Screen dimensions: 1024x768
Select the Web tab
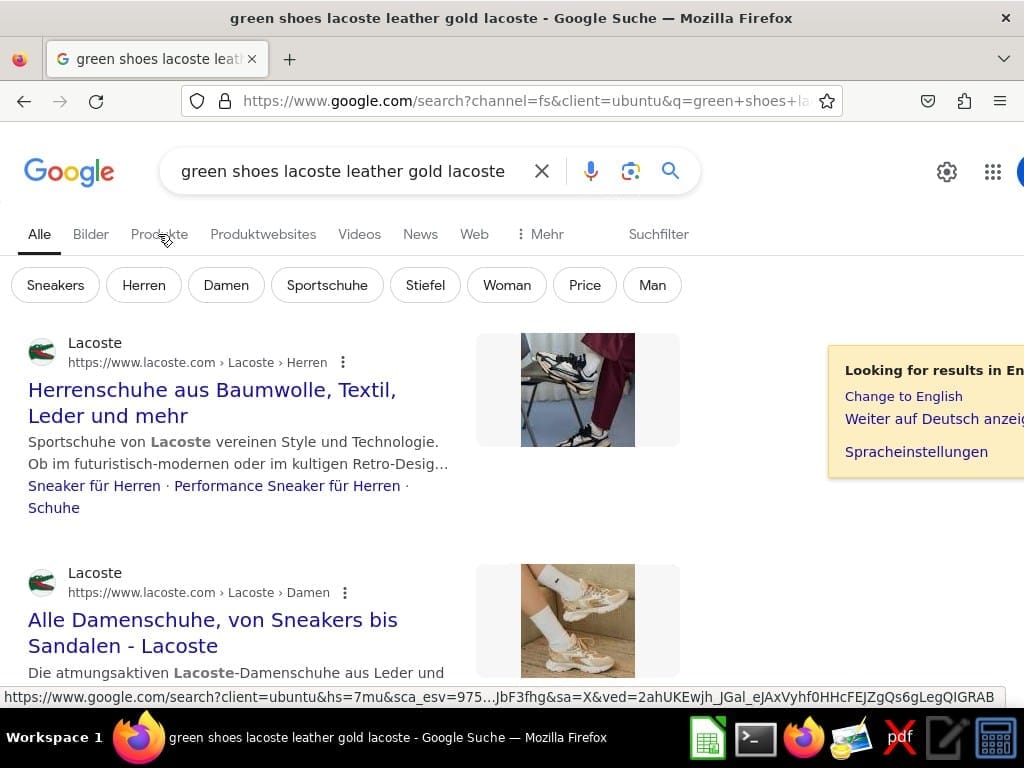coord(474,234)
